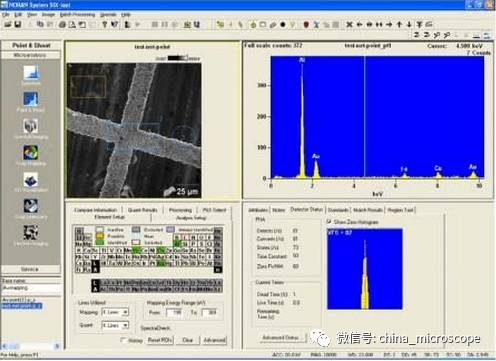
Task: Click the From energy range input field
Action: 174,312
